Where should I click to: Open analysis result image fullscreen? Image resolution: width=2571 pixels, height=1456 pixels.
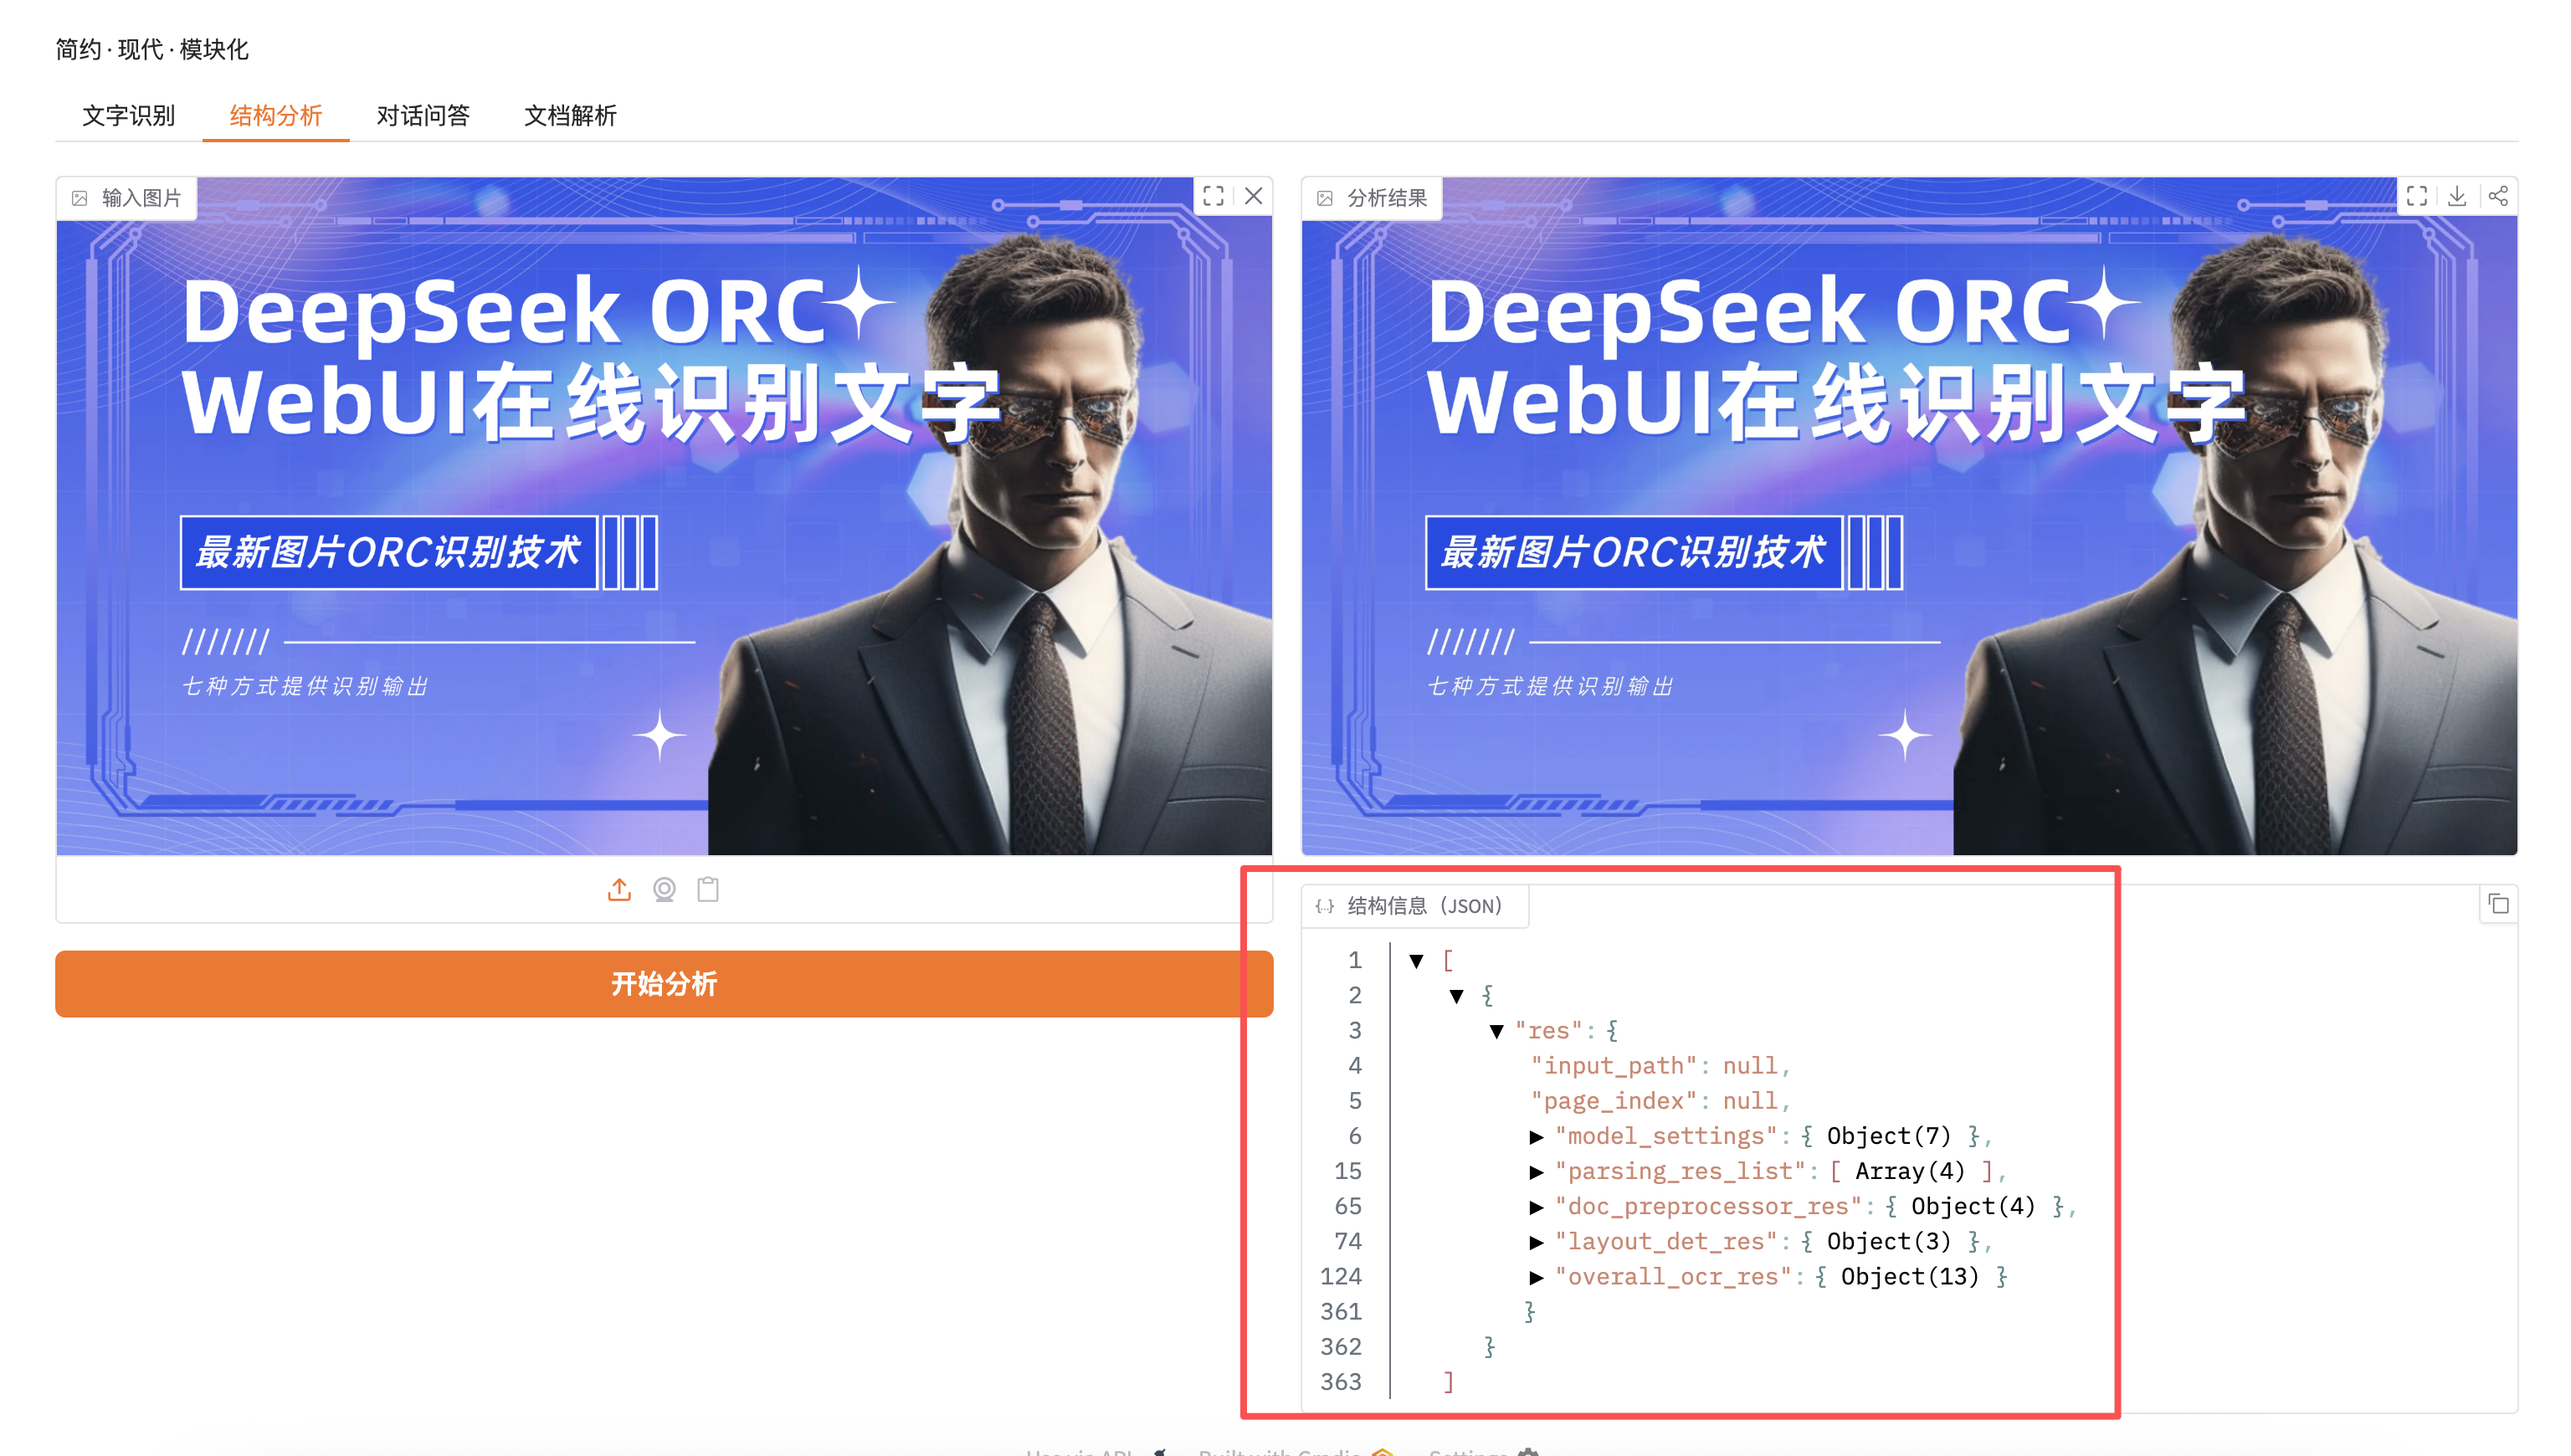pyautogui.click(x=2416, y=196)
